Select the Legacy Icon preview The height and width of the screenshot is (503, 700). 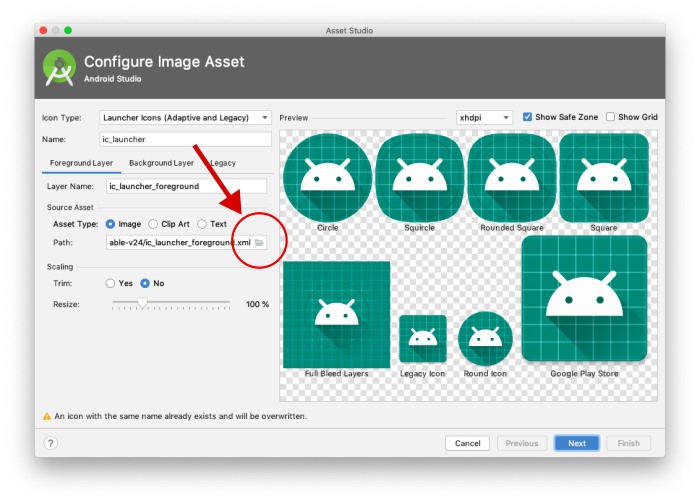[x=422, y=338]
